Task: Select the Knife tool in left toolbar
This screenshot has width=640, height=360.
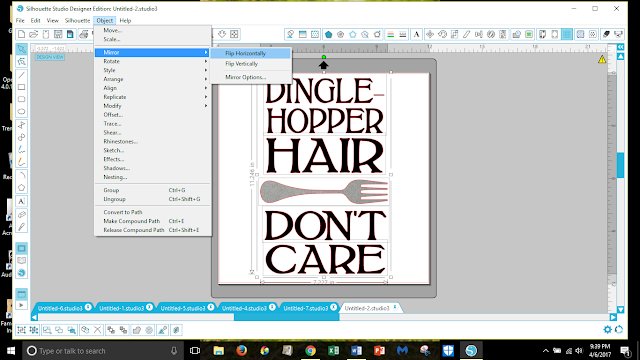Action: point(22,227)
